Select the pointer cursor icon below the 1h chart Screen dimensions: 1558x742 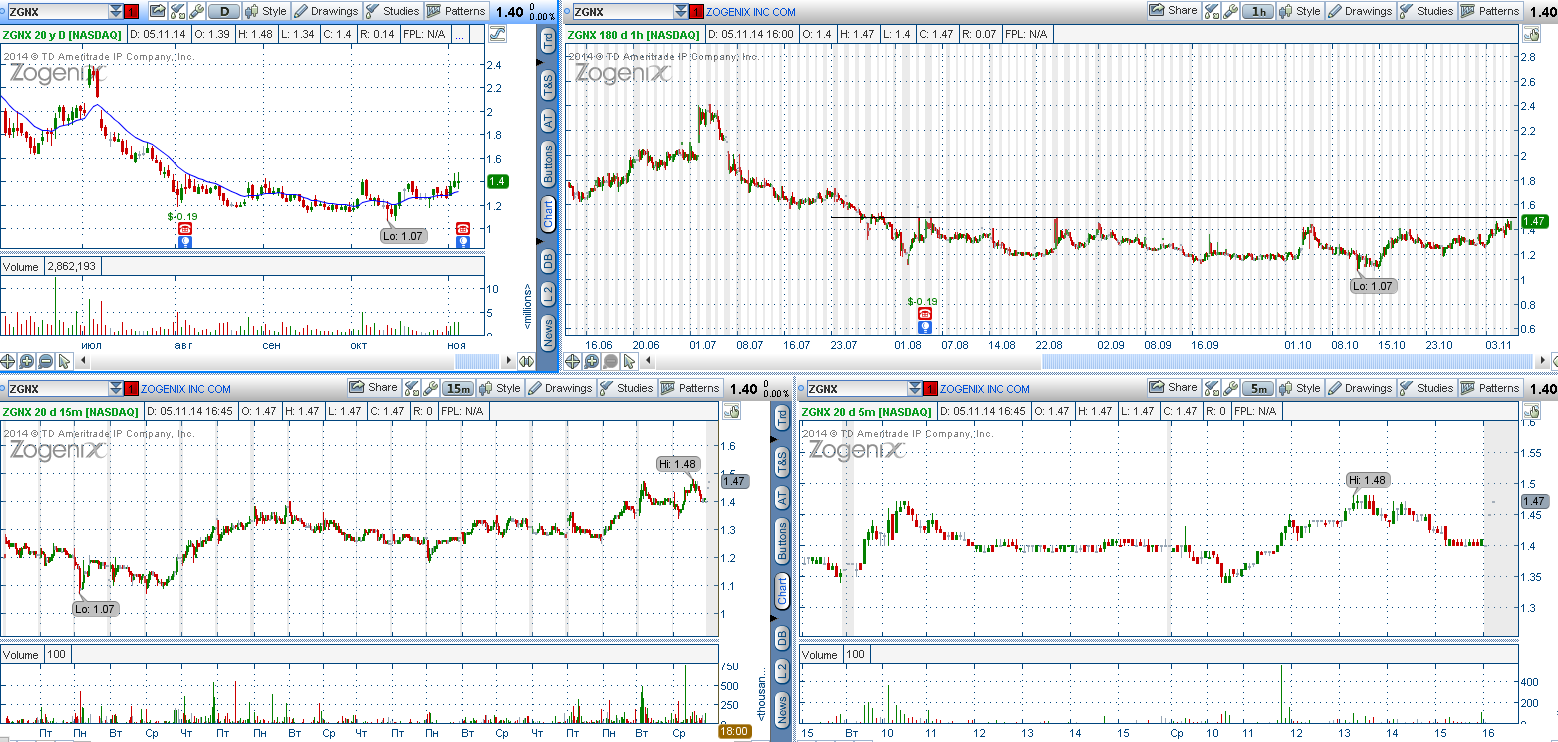(x=630, y=361)
